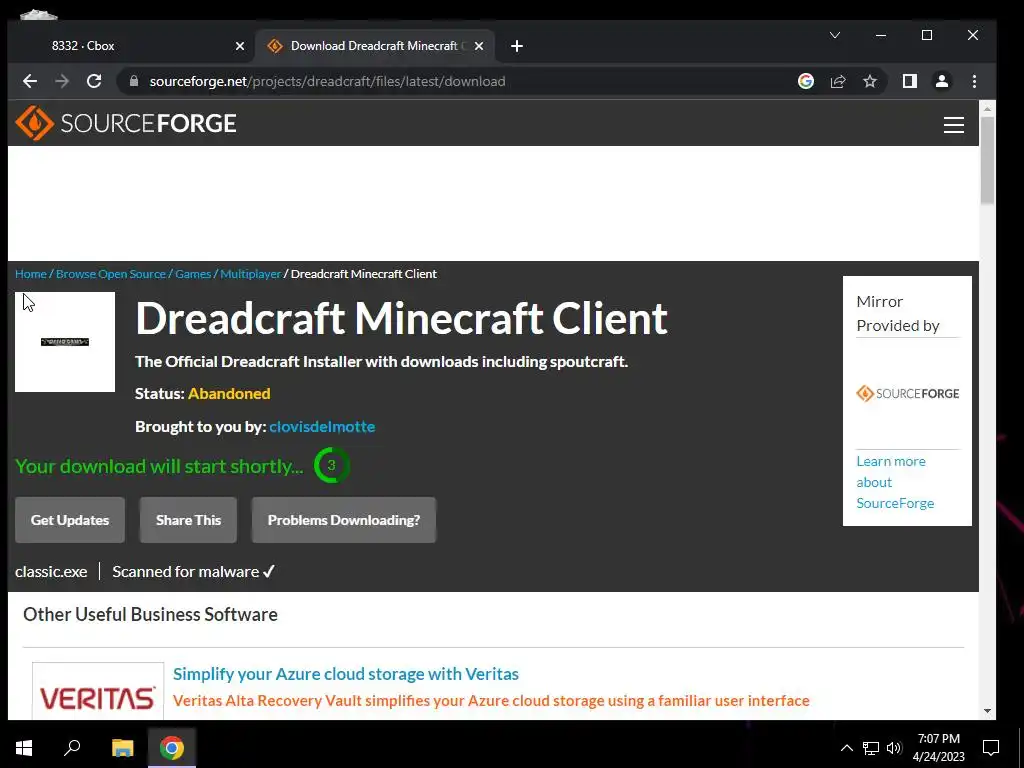This screenshot has height=768, width=1024.
Task: Open the notification center icon
Action: (x=991, y=748)
